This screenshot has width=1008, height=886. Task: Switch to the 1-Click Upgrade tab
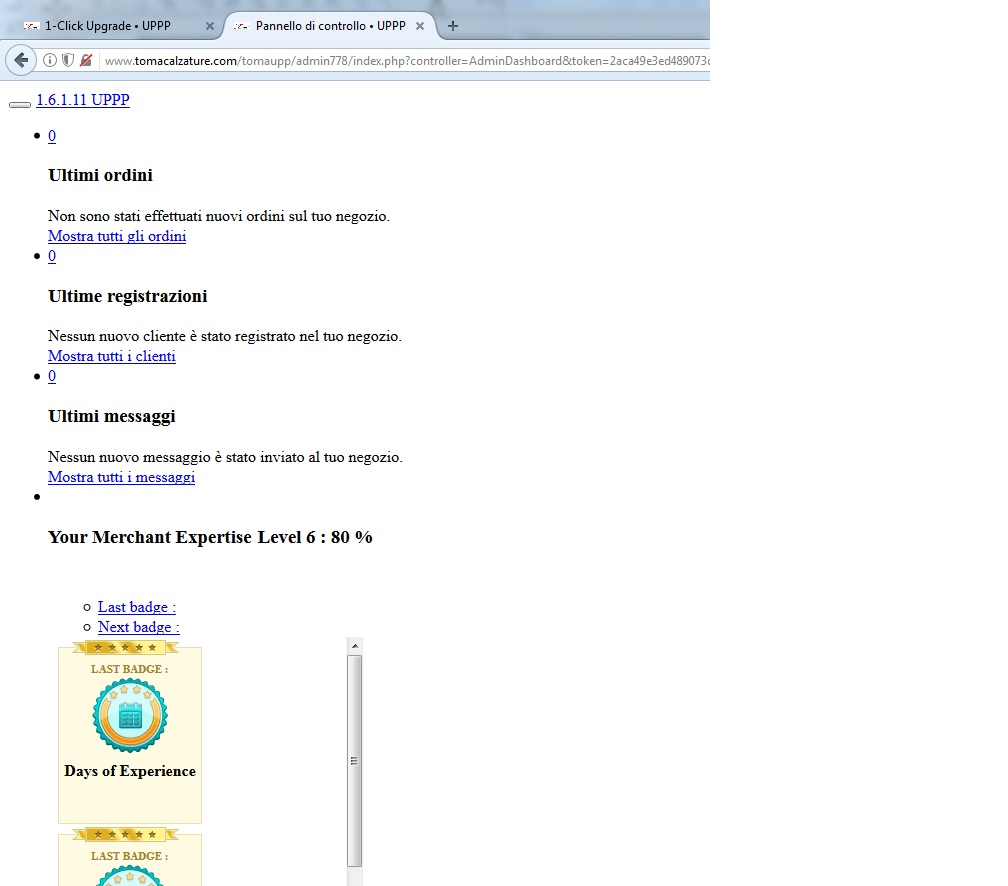[107, 26]
